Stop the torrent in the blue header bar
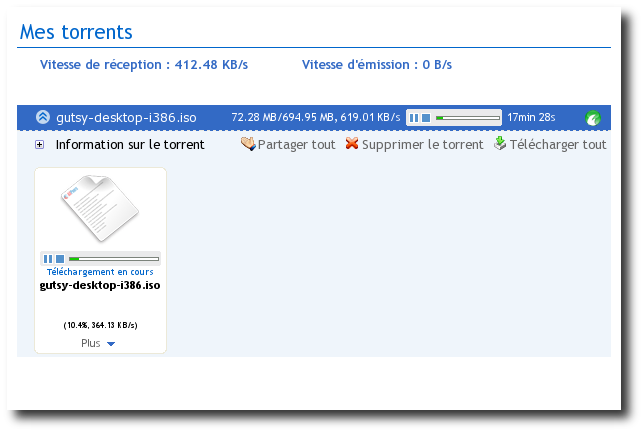The image size is (644, 433). point(426,118)
